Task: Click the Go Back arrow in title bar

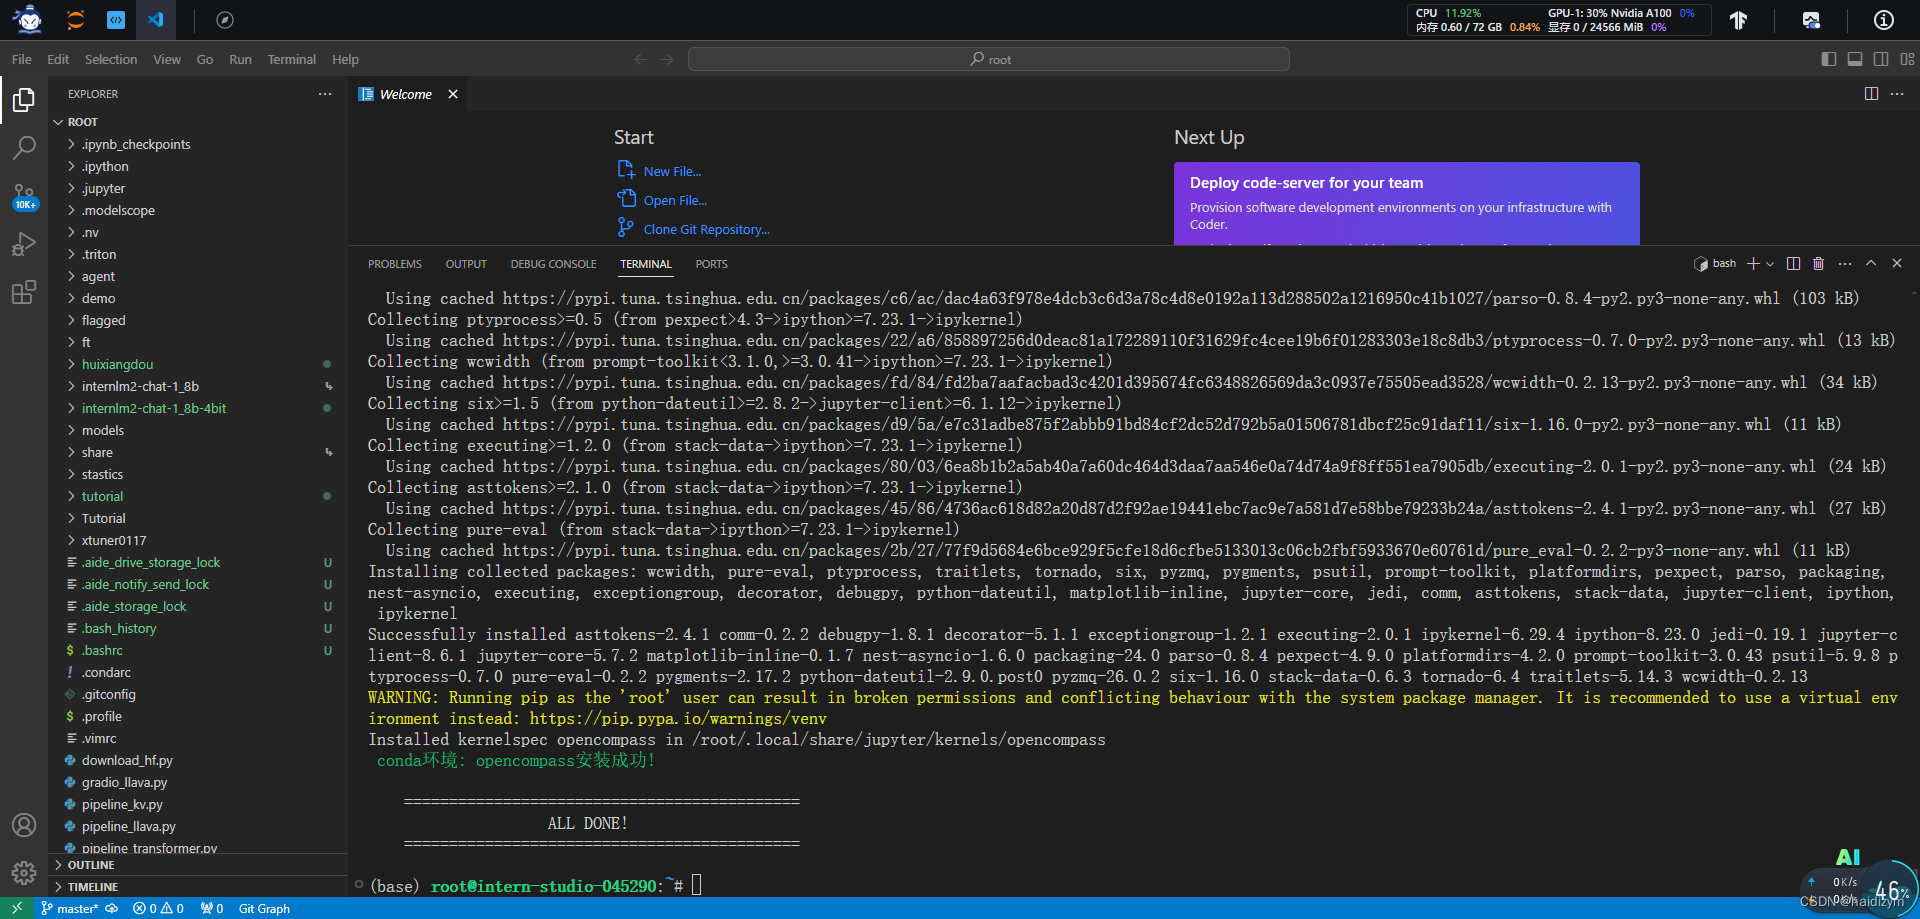Action: pos(641,59)
